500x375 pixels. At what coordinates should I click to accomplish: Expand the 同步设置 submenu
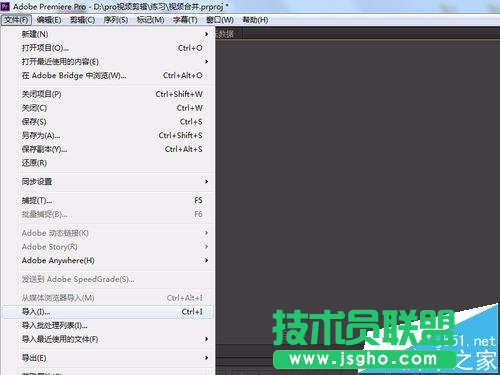[107, 182]
